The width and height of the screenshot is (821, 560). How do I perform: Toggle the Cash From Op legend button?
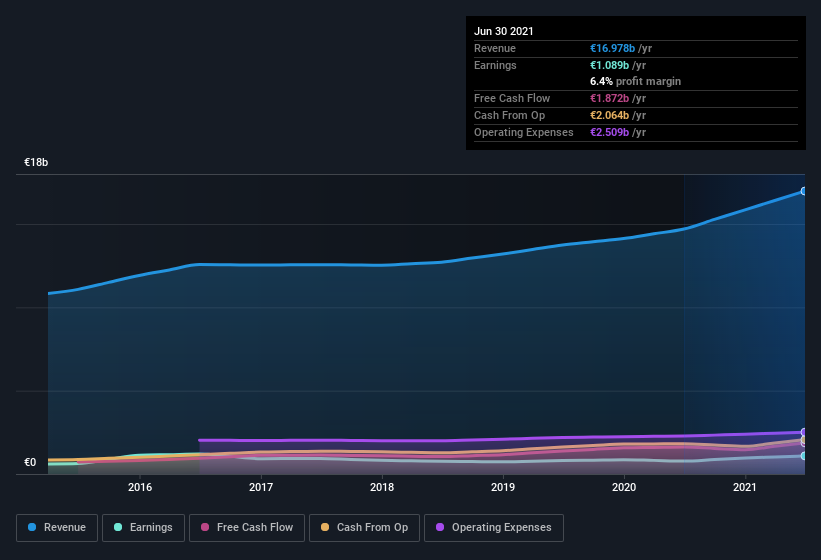click(x=364, y=528)
